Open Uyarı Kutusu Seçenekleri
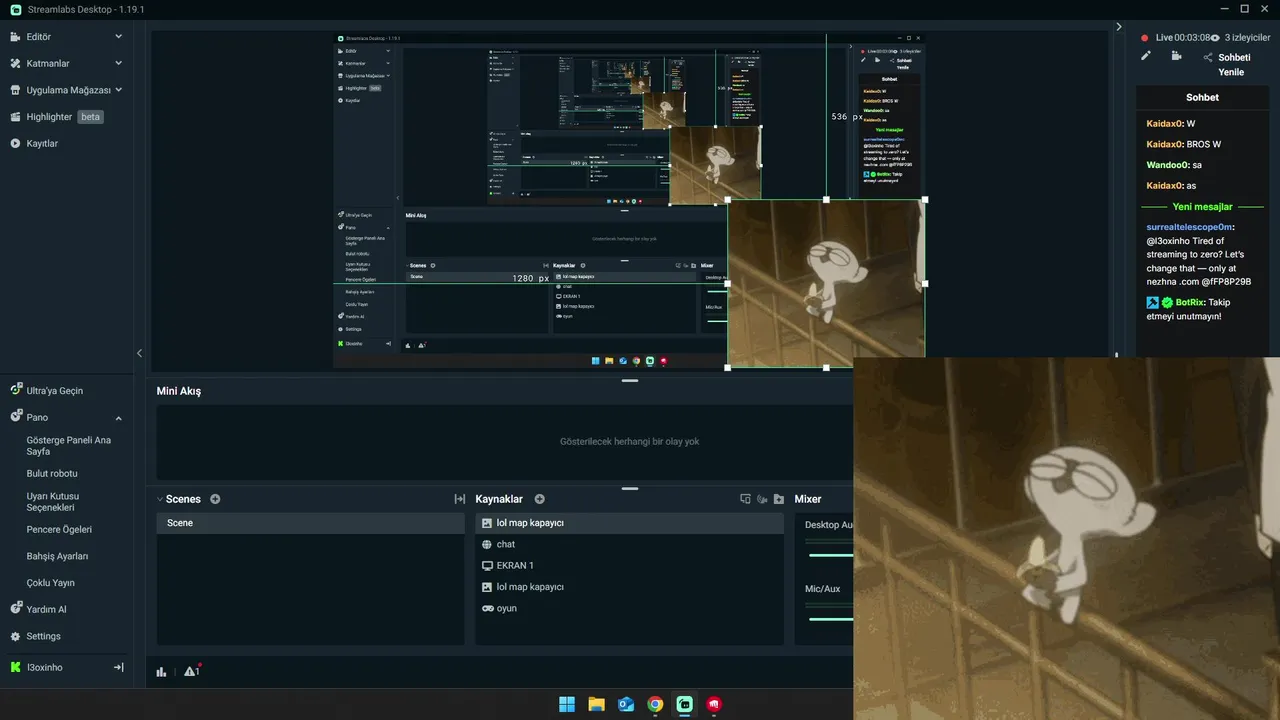 click(53, 501)
